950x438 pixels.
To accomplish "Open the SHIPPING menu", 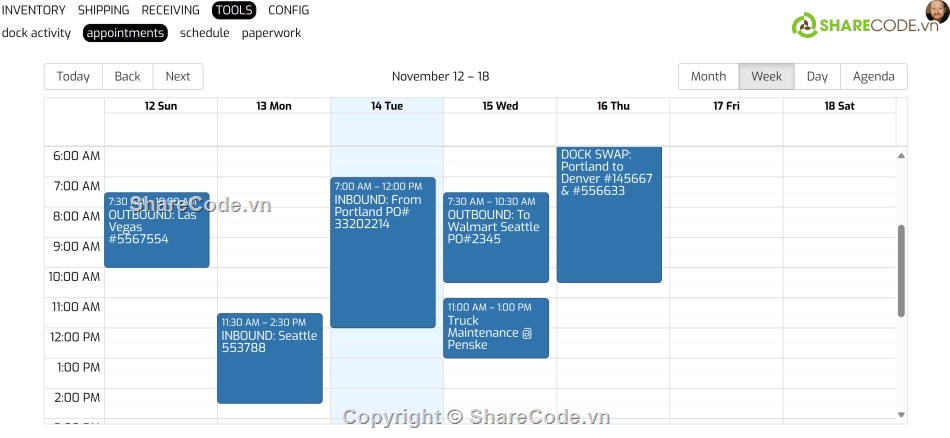I will (103, 10).
